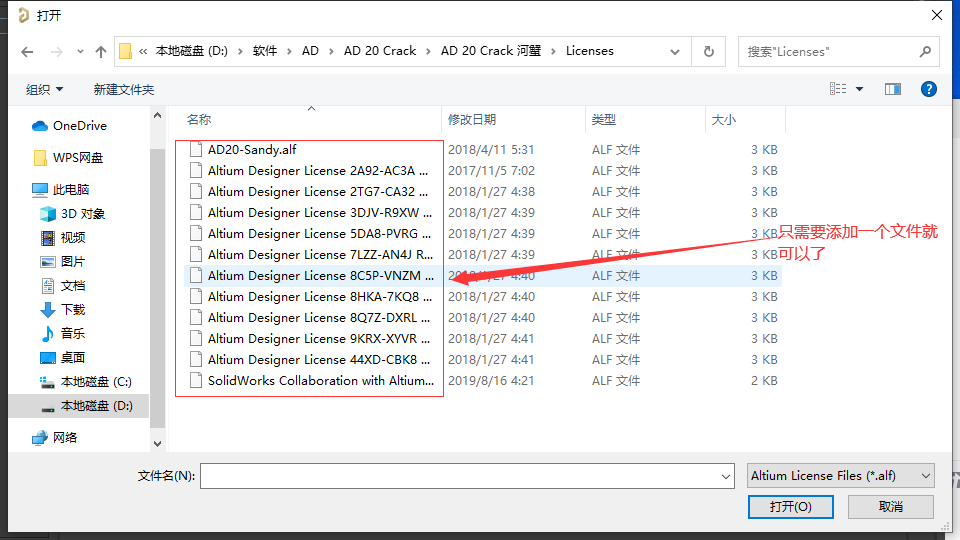Expand the address bar history dropdown
The width and height of the screenshot is (960, 540).
coord(675,51)
